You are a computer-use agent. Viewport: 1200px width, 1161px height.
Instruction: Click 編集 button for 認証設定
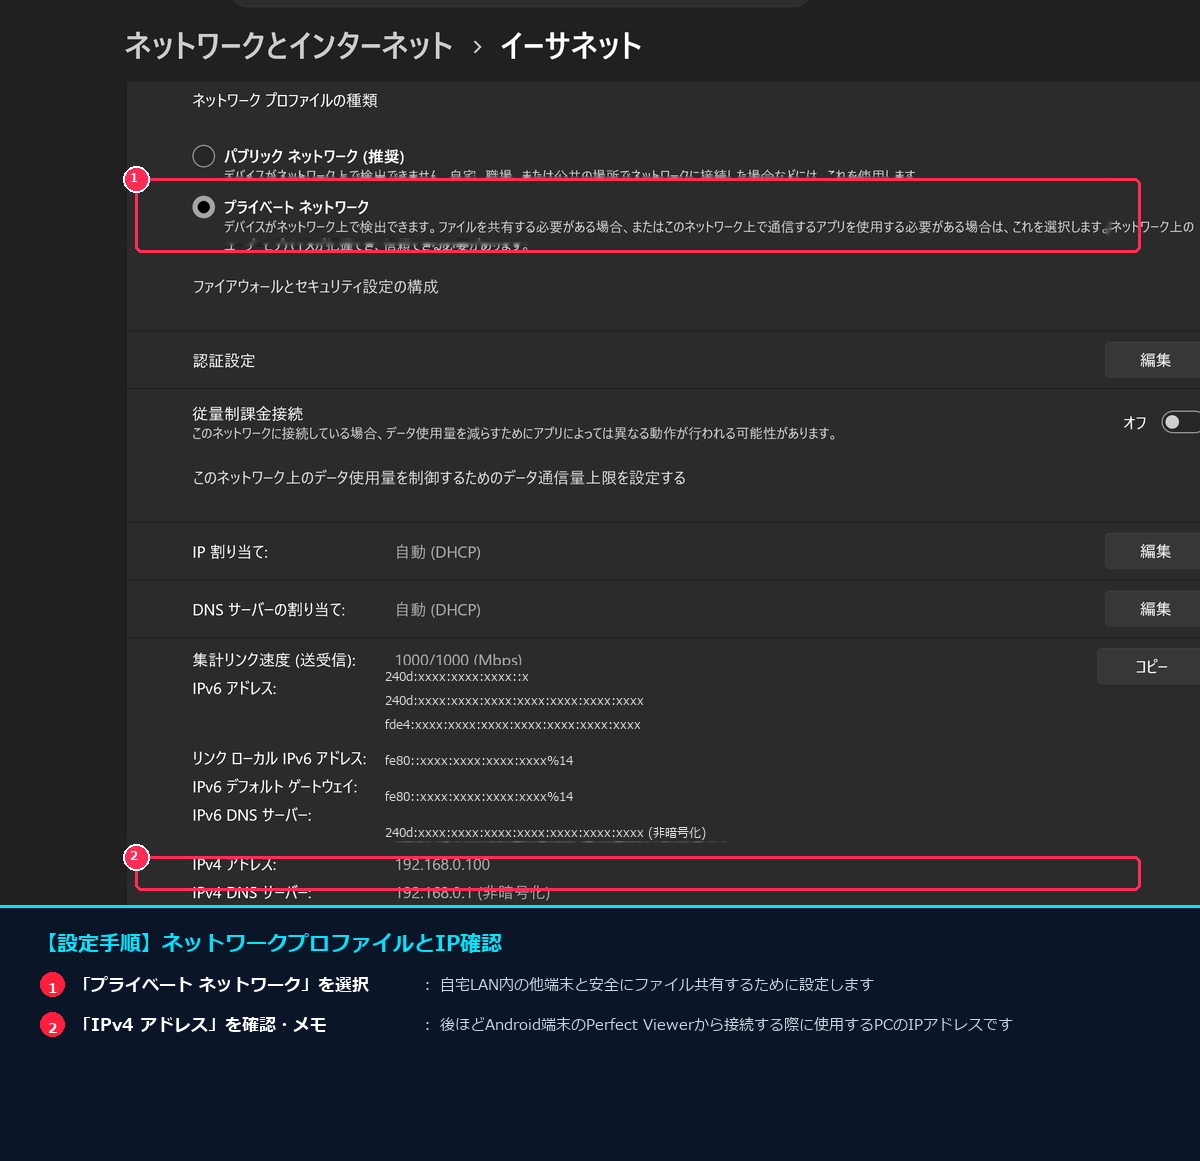pos(1153,360)
